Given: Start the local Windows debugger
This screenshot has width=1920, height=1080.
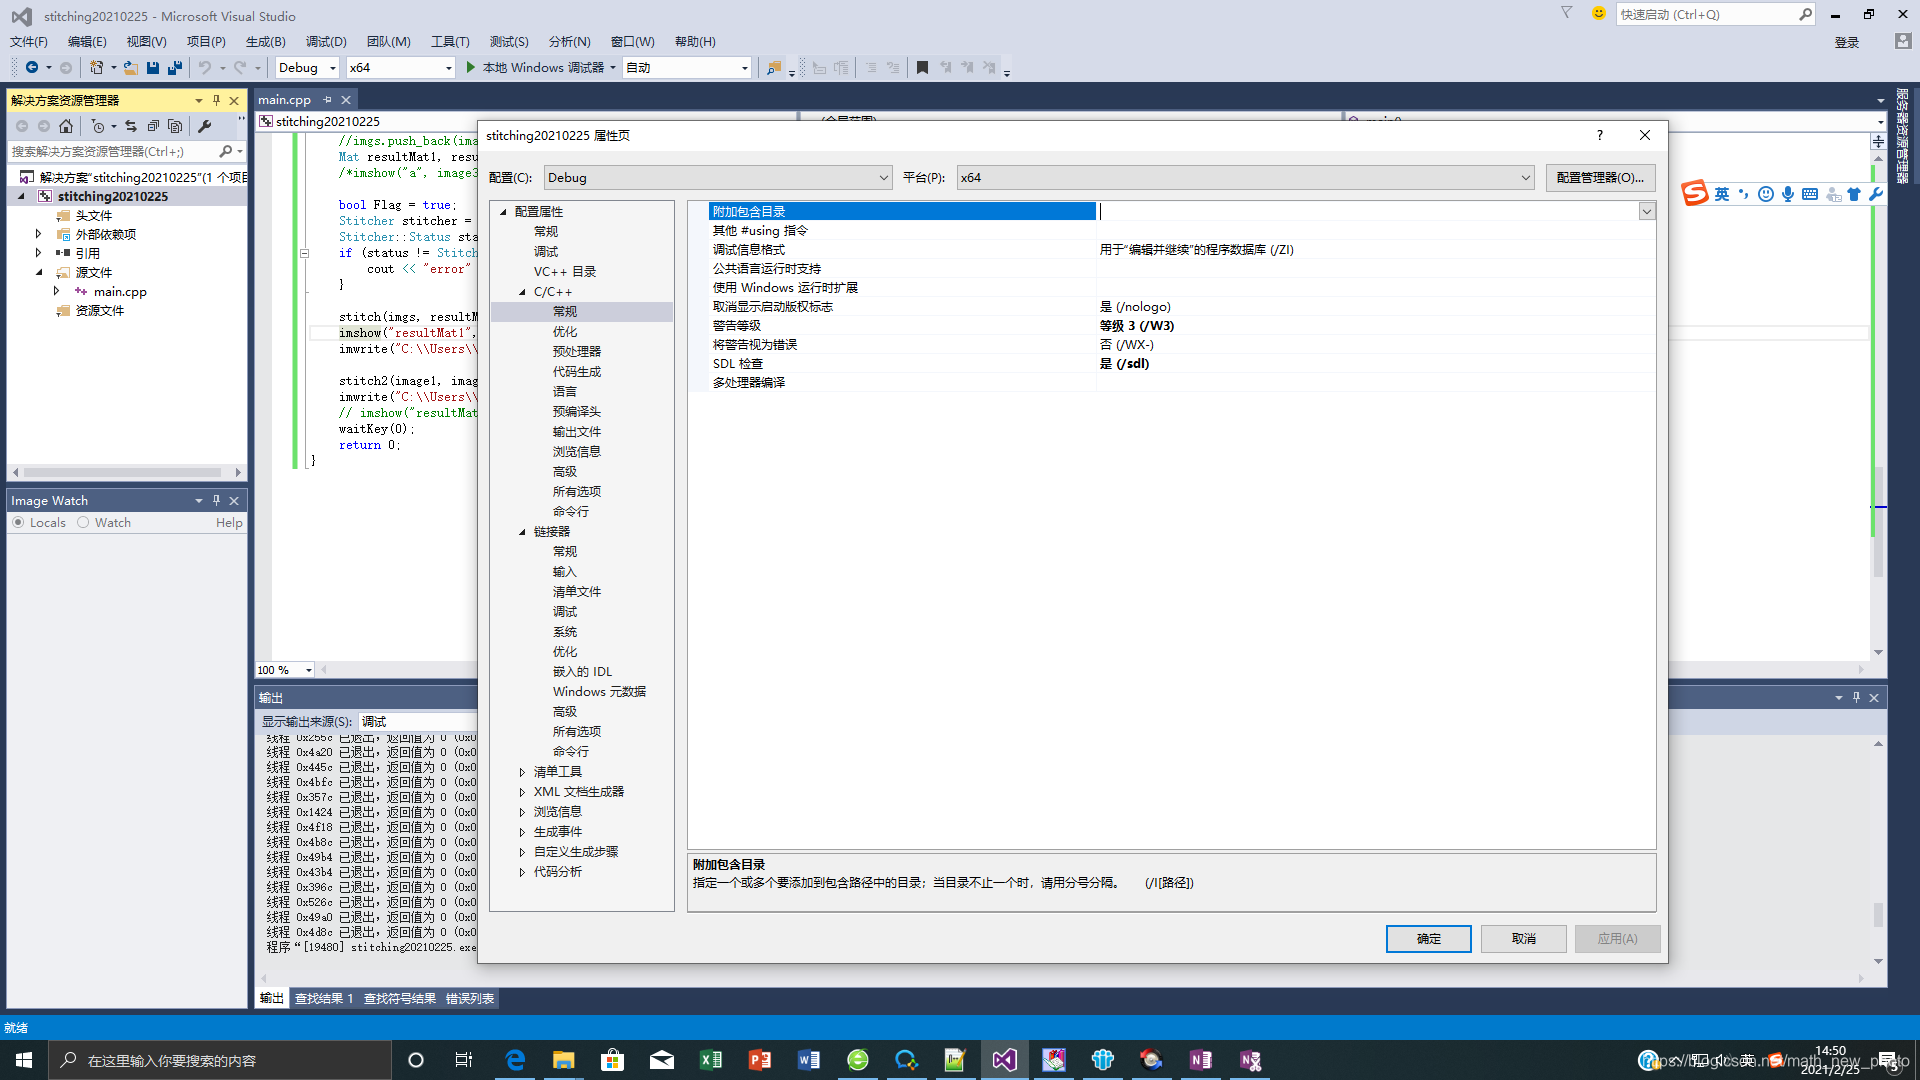Looking at the screenshot, I should 541,68.
